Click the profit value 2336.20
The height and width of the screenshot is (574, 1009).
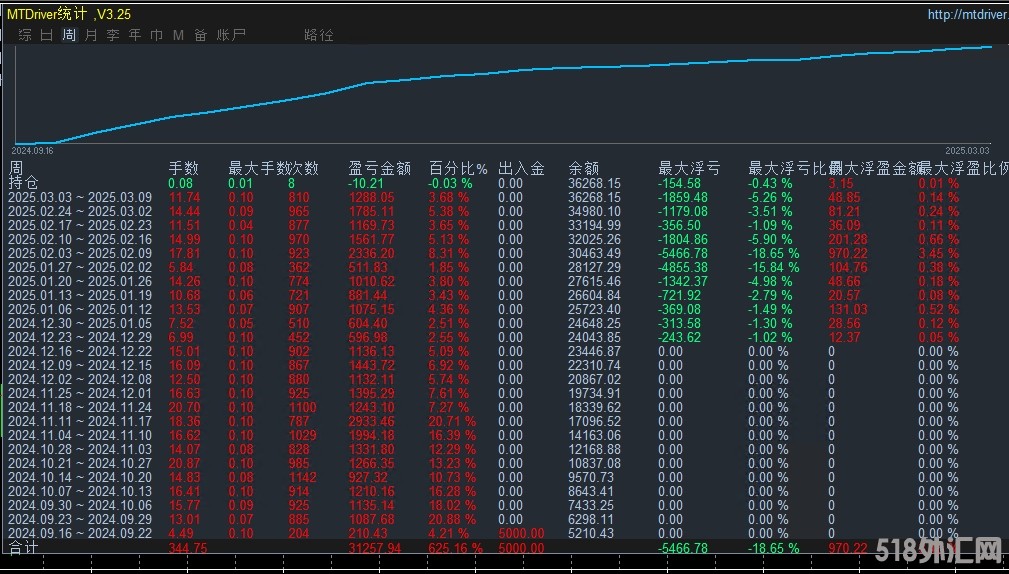pyautogui.click(x=369, y=254)
